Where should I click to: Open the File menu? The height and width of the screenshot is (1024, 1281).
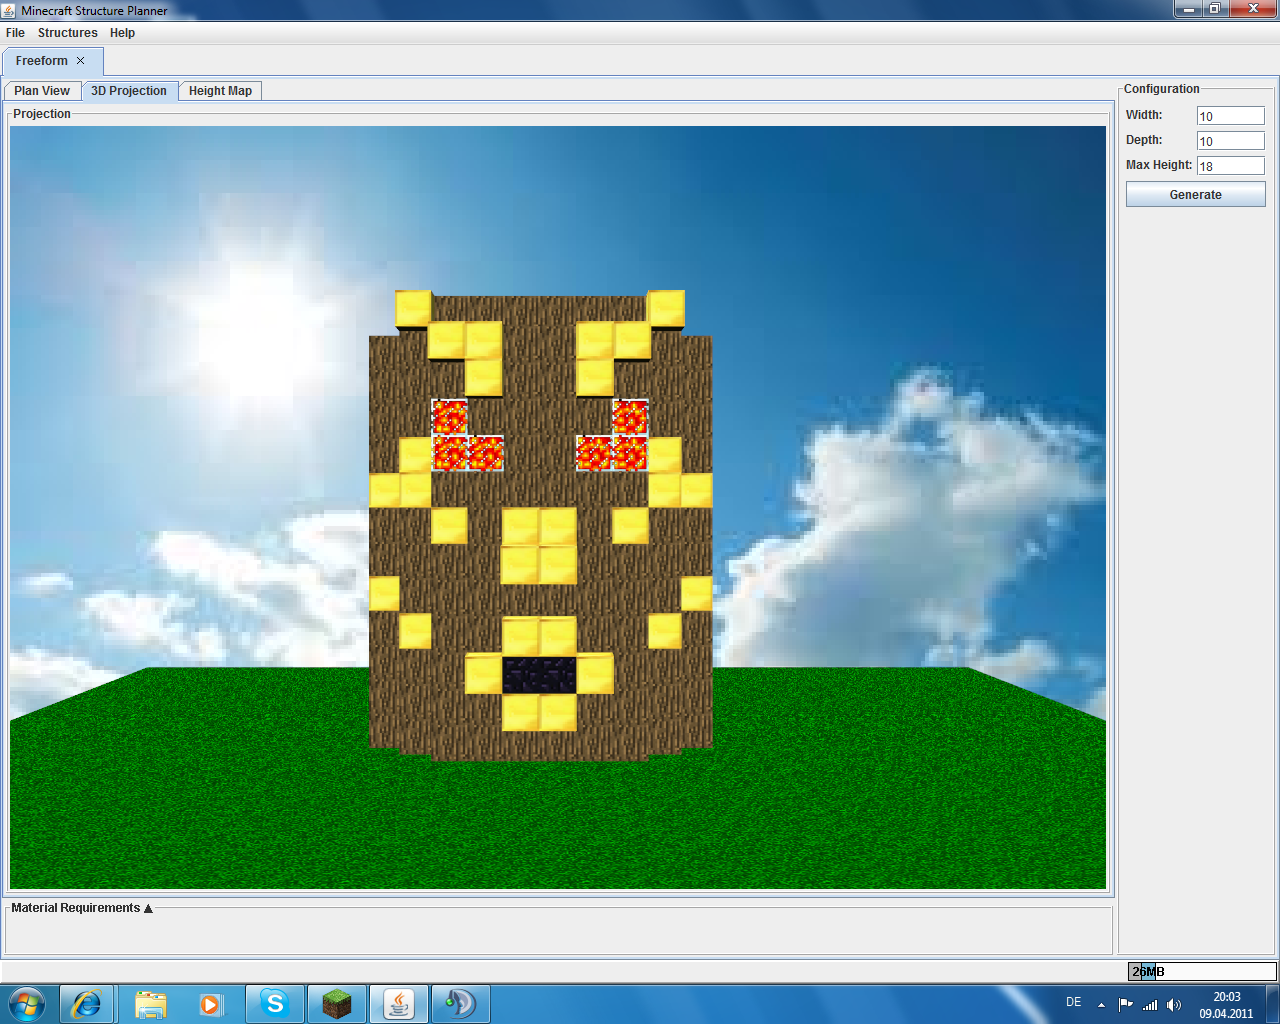15,33
